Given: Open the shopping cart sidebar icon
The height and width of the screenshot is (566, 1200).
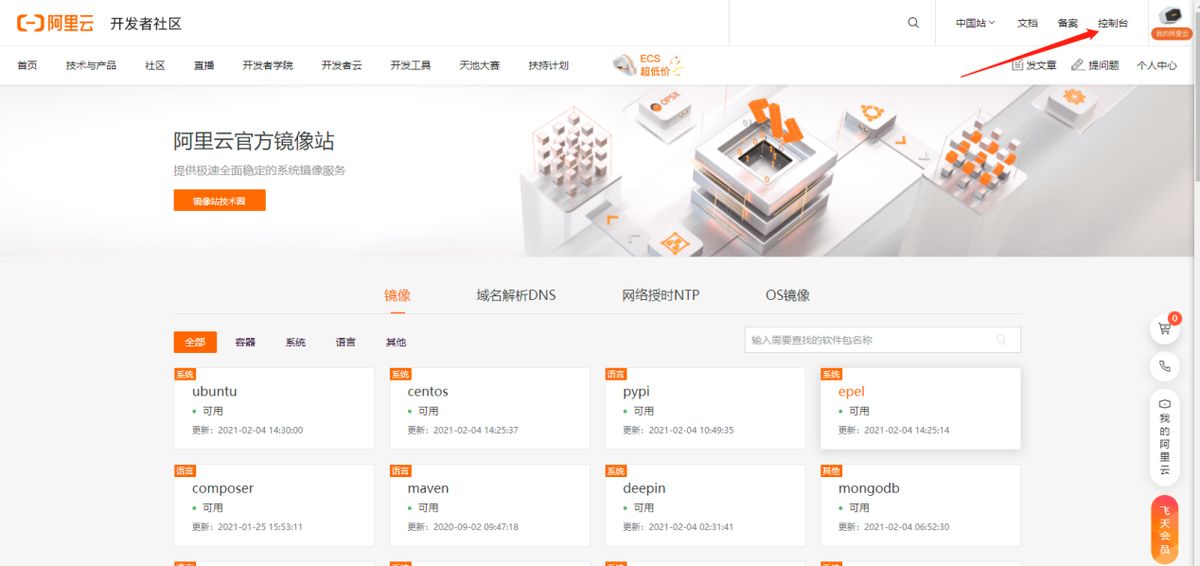Looking at the screenshot, I should [x=1165, y=328].
